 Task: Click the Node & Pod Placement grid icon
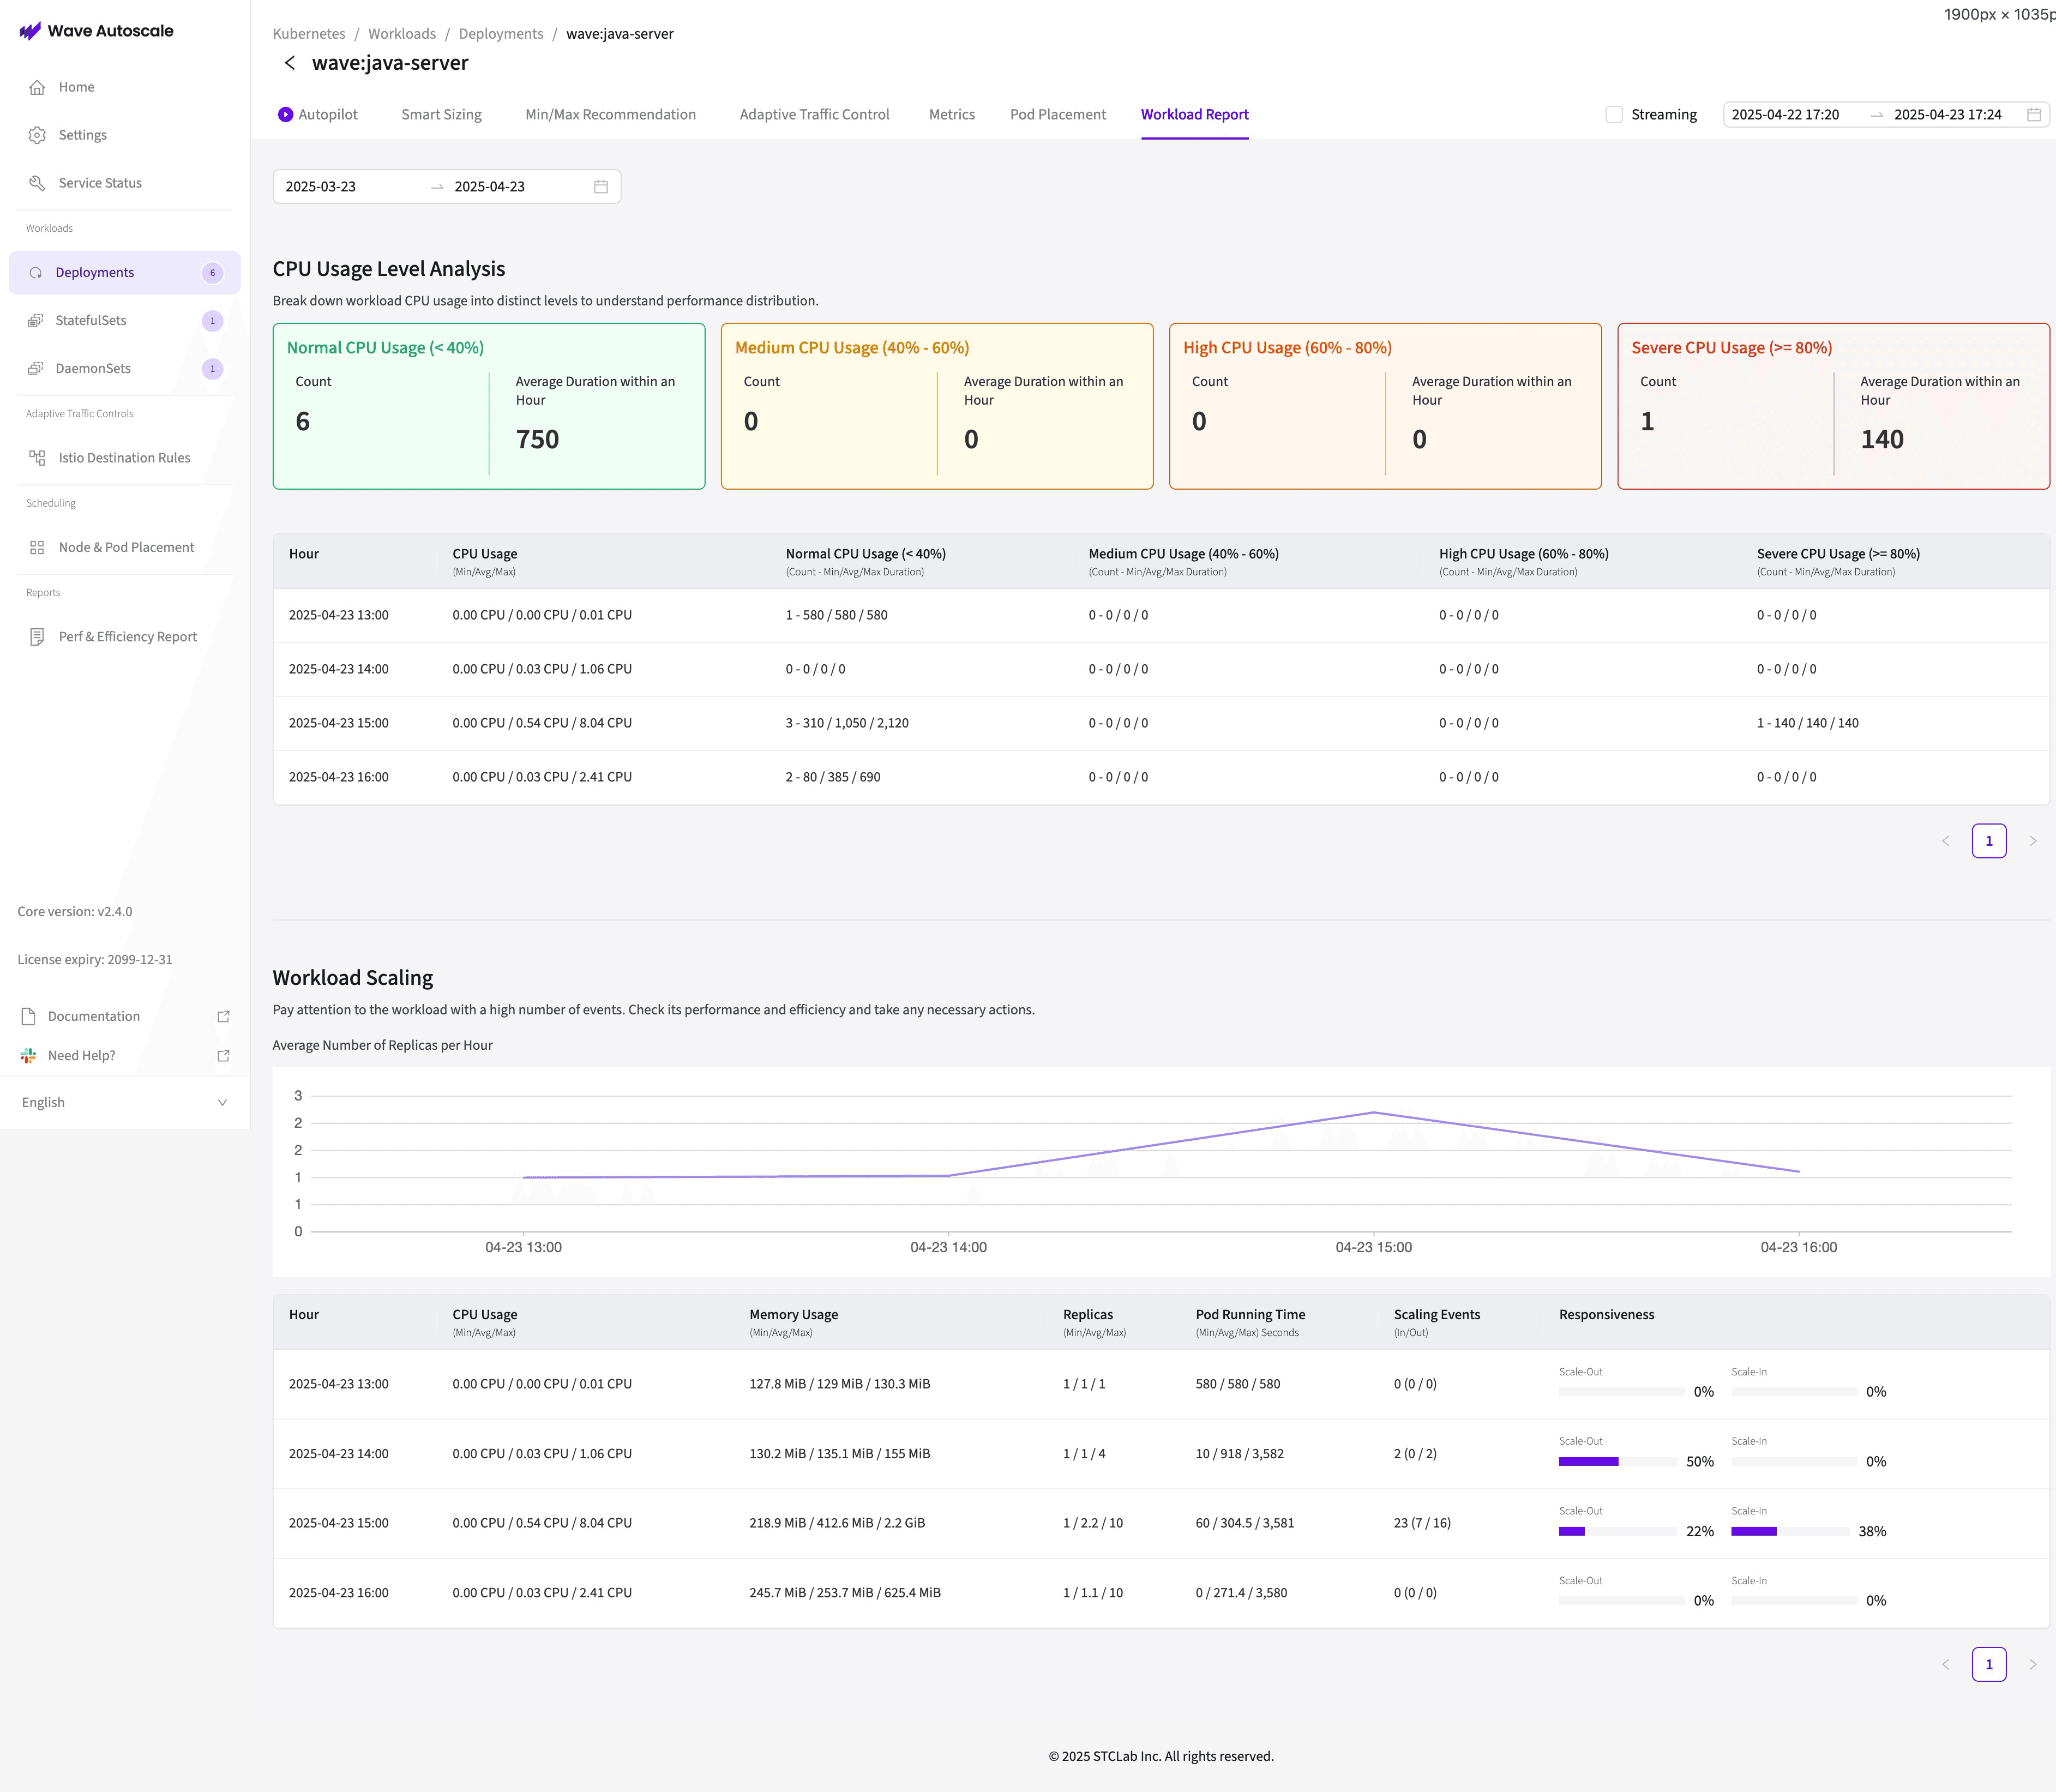[x=37, y=547]
